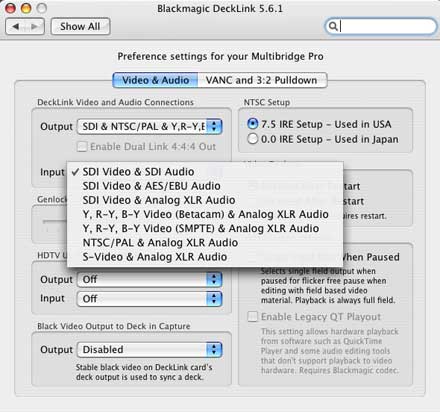Open the DeckLink Output connection dropdown

point(150,127)
